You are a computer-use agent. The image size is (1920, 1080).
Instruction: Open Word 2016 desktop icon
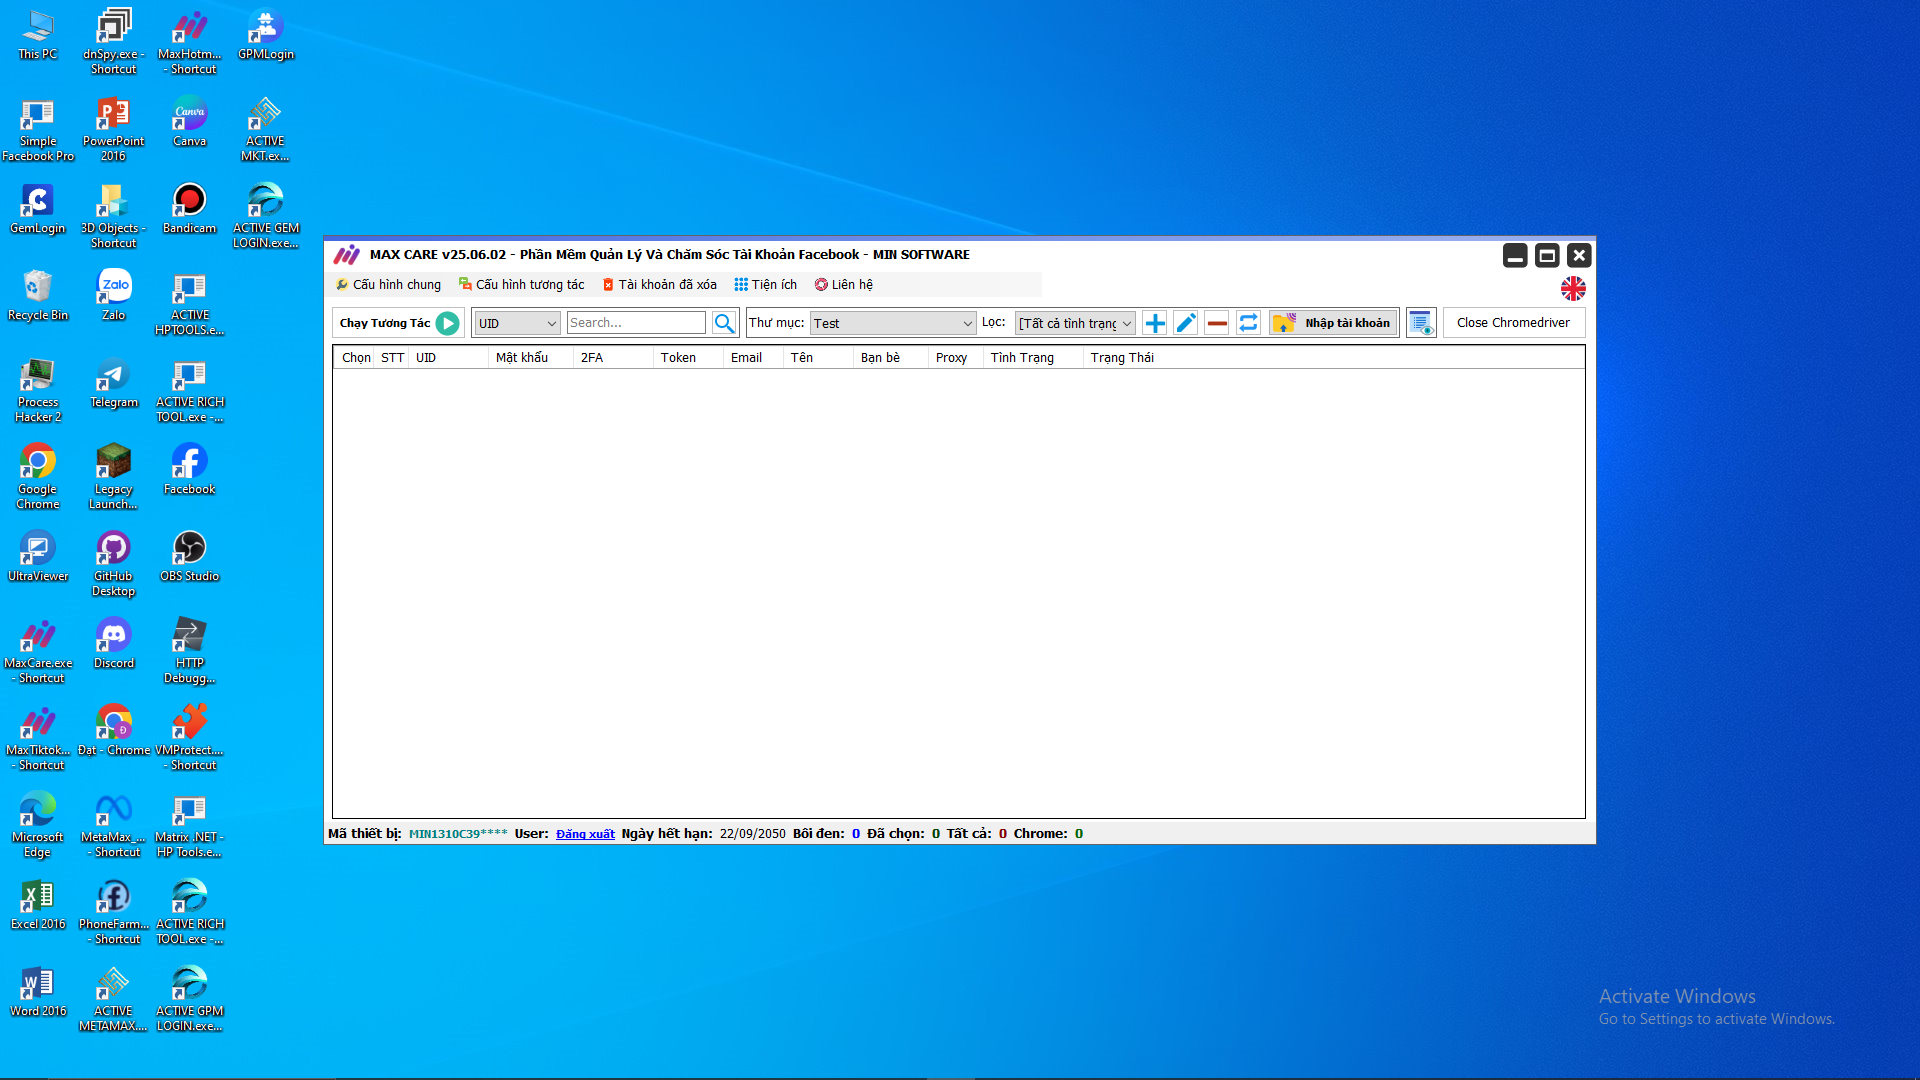pos(38,993)
